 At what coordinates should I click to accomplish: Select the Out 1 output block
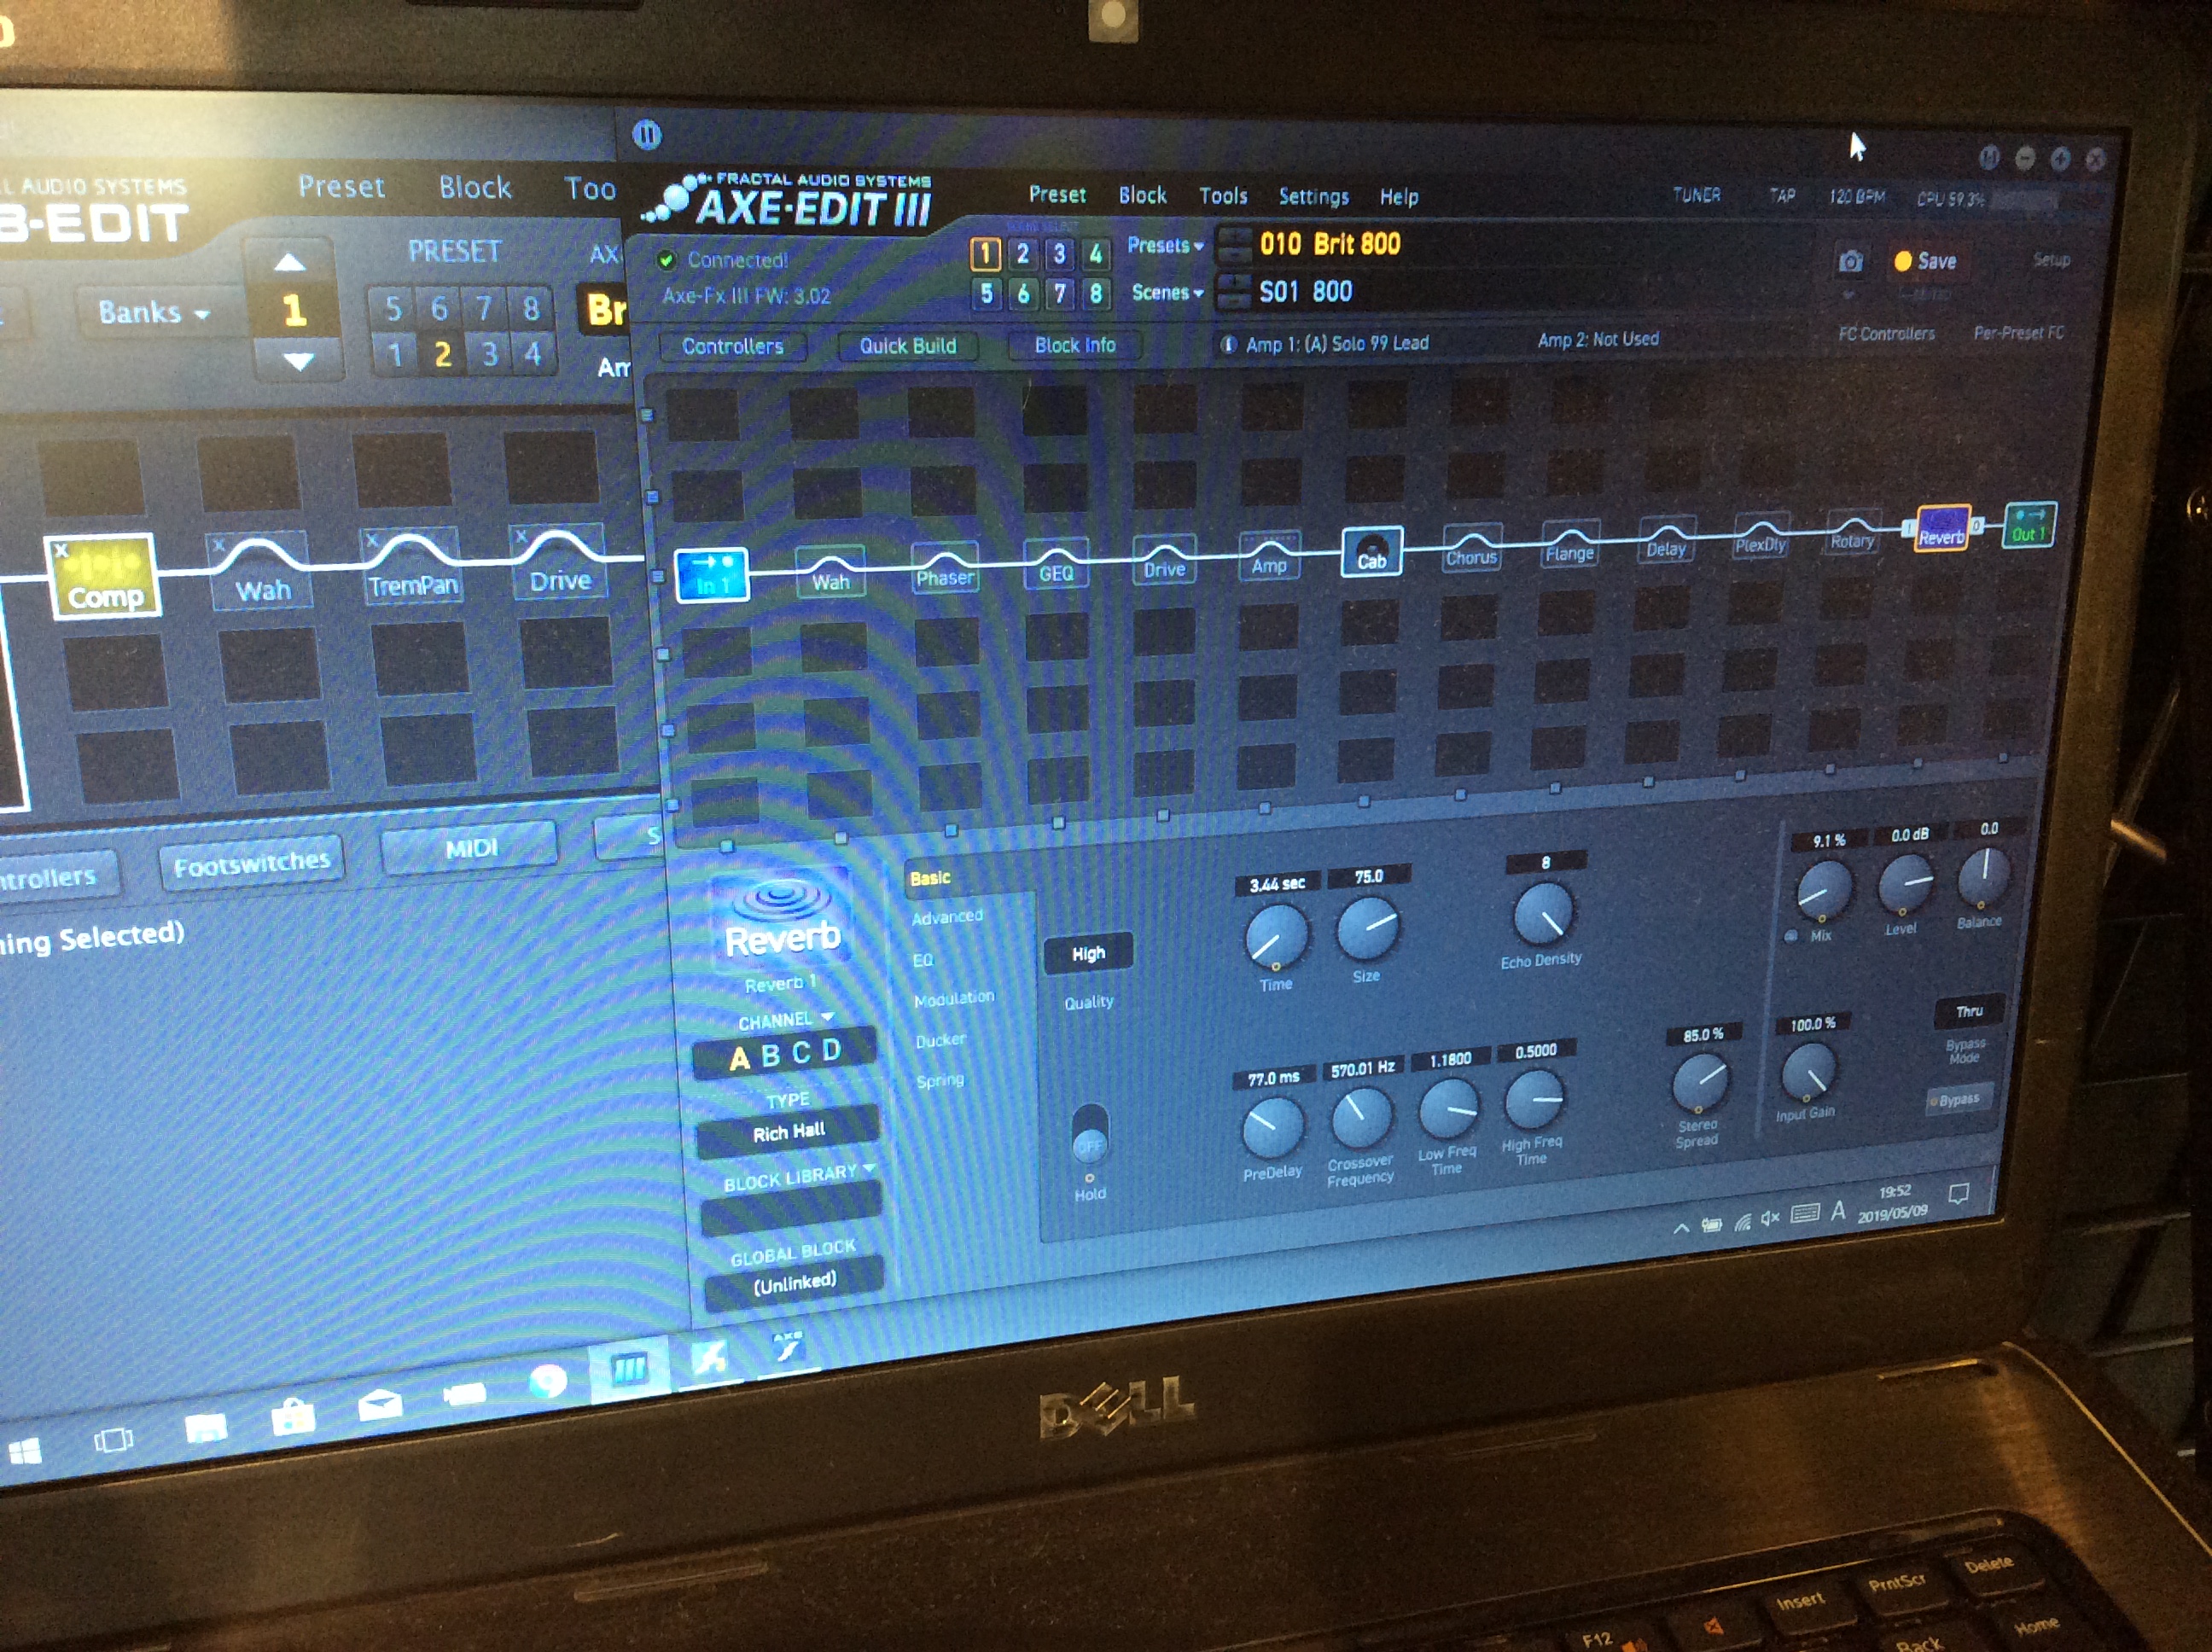pos(2029,525)
